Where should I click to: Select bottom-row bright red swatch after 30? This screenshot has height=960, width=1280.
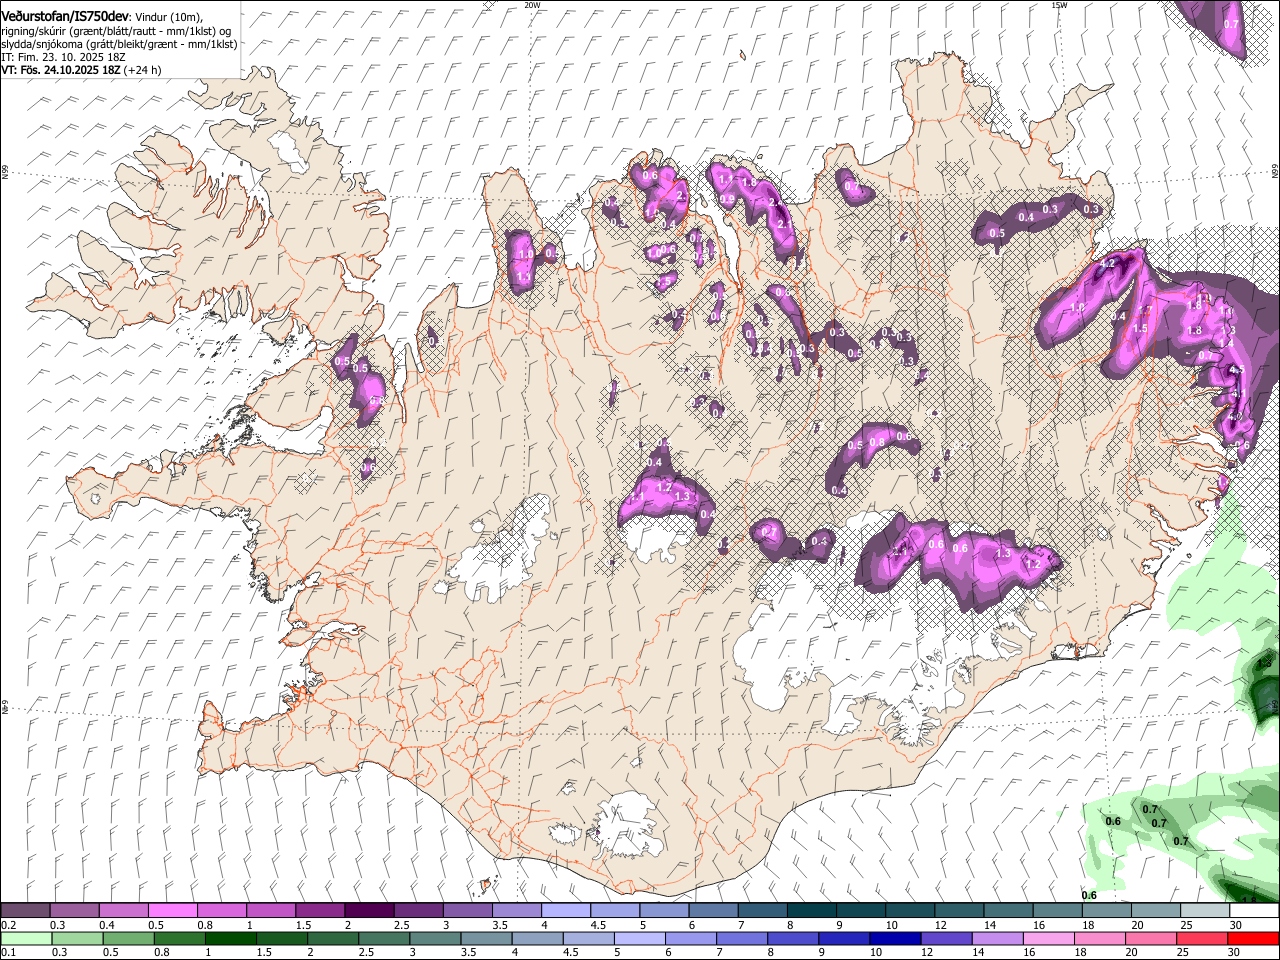coord(1253,938)
